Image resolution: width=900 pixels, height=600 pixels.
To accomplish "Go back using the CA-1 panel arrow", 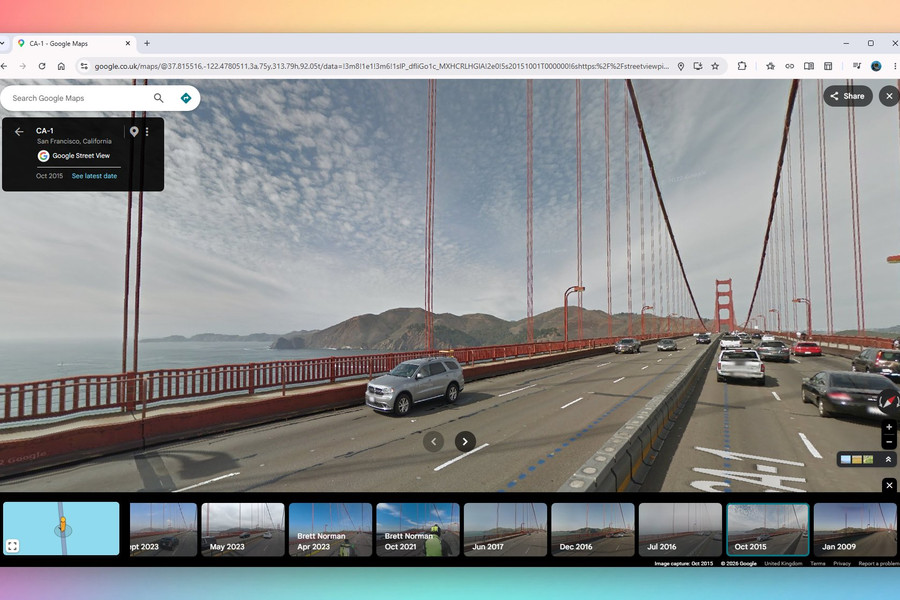I will pos(19,131).
